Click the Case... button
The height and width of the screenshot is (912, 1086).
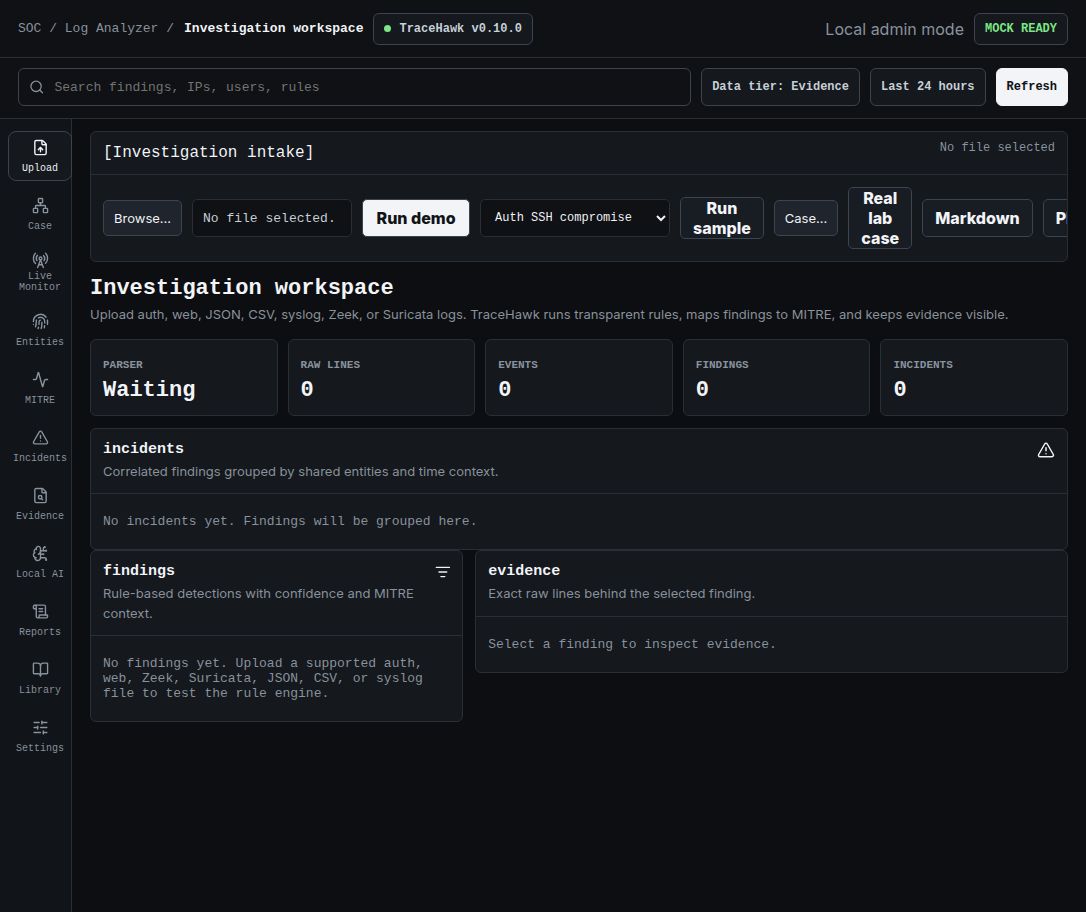point(805,218)
